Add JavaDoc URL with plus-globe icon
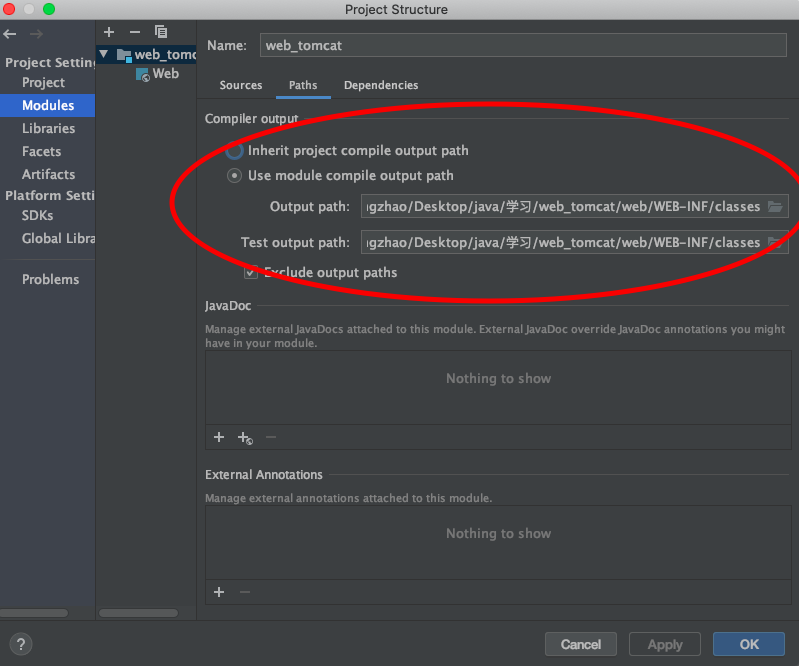This screenshot has width=799, height=666. pos(245,438)
